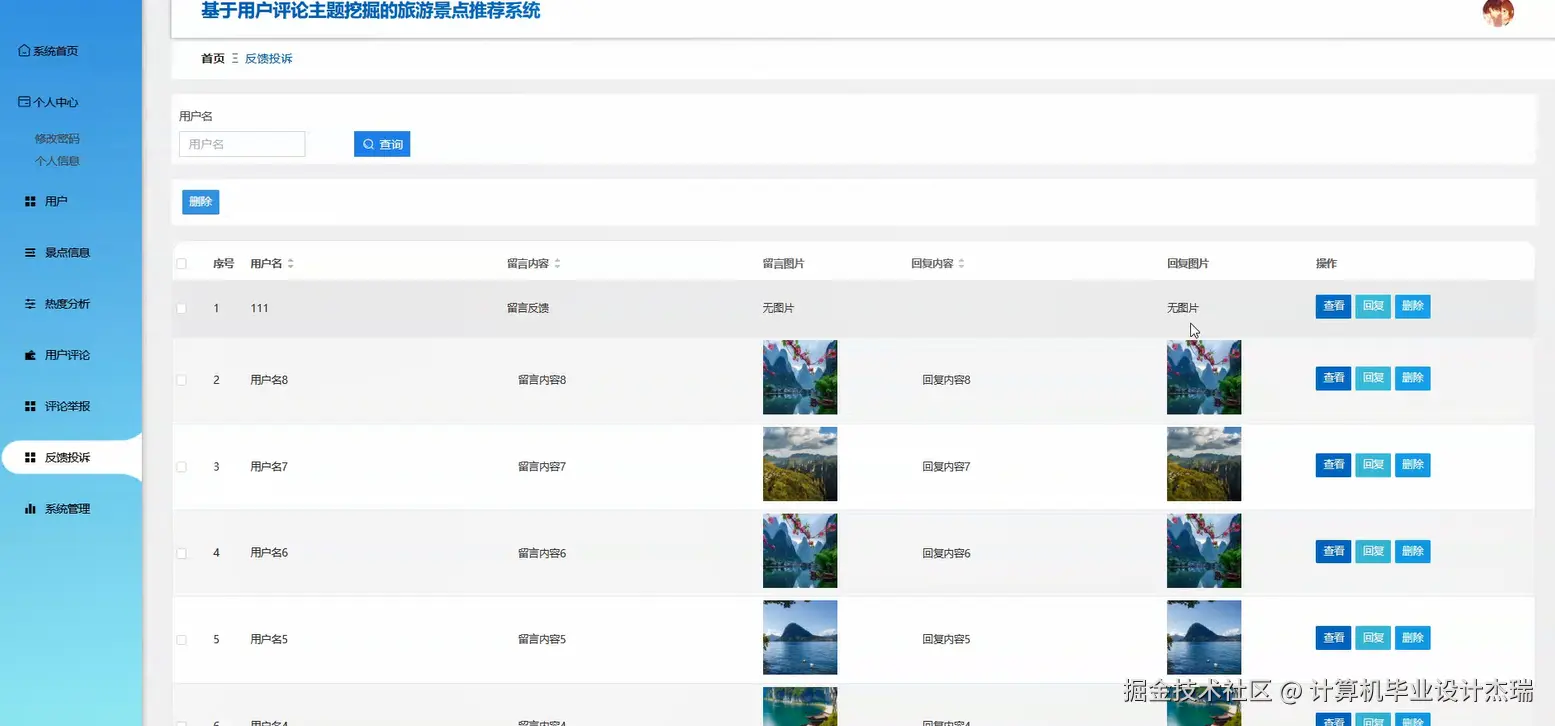Open 留言图片 thumbnail for 用户名5
This screenshot has width=1555, height=726.
800,638
